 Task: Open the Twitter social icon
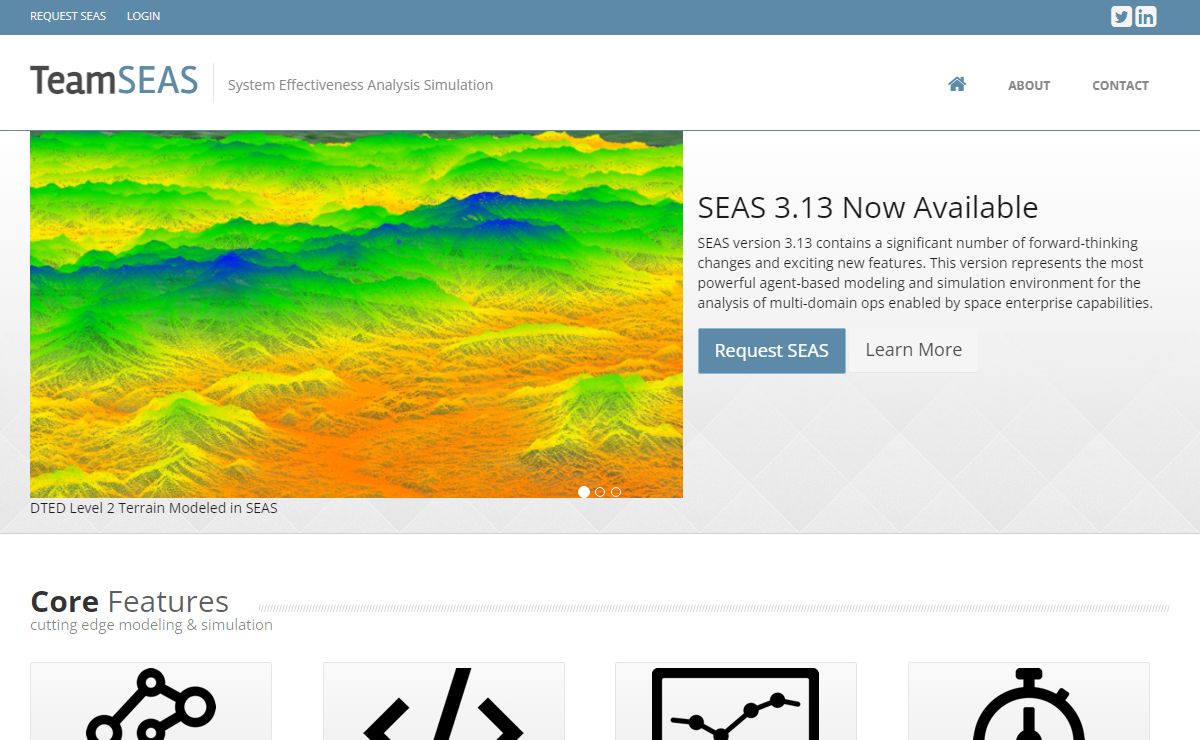click(x=1121, y=16)
